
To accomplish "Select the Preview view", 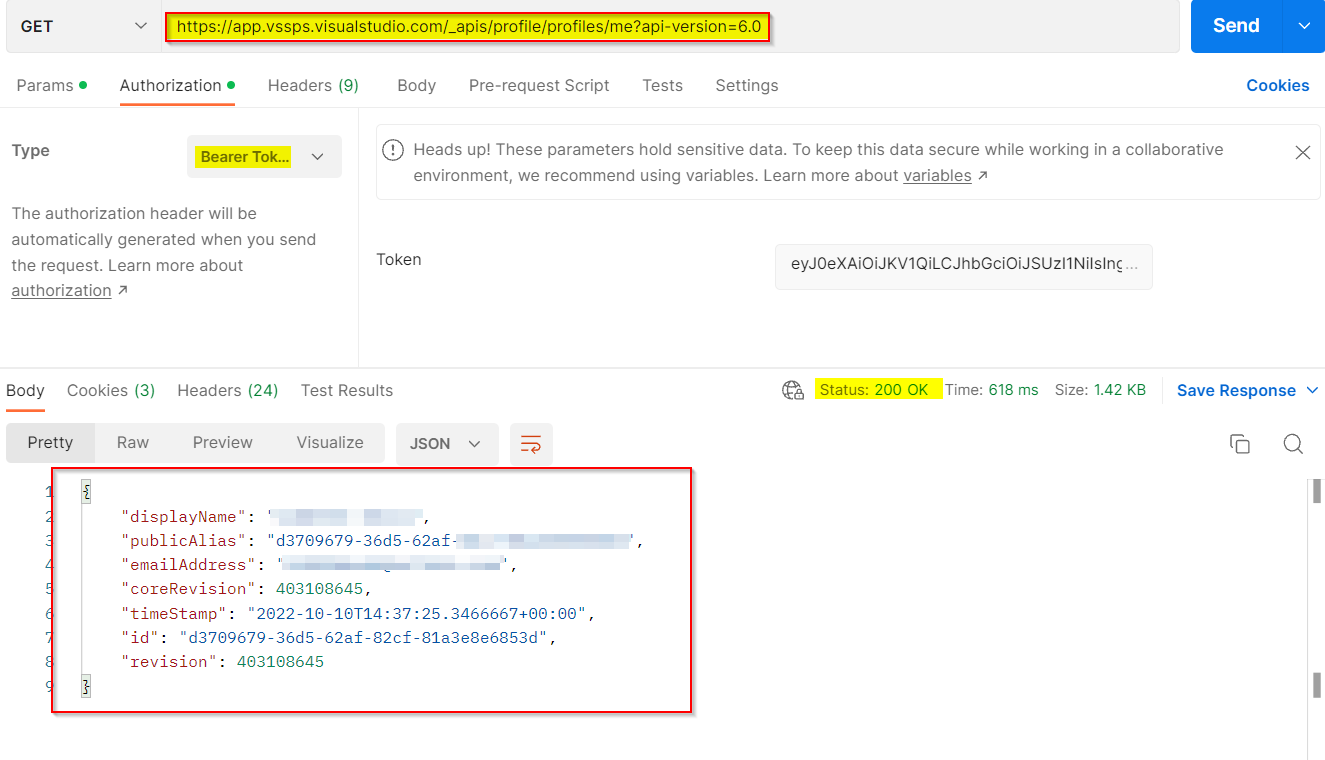I will pyautogui.click(x=223, y=443).
